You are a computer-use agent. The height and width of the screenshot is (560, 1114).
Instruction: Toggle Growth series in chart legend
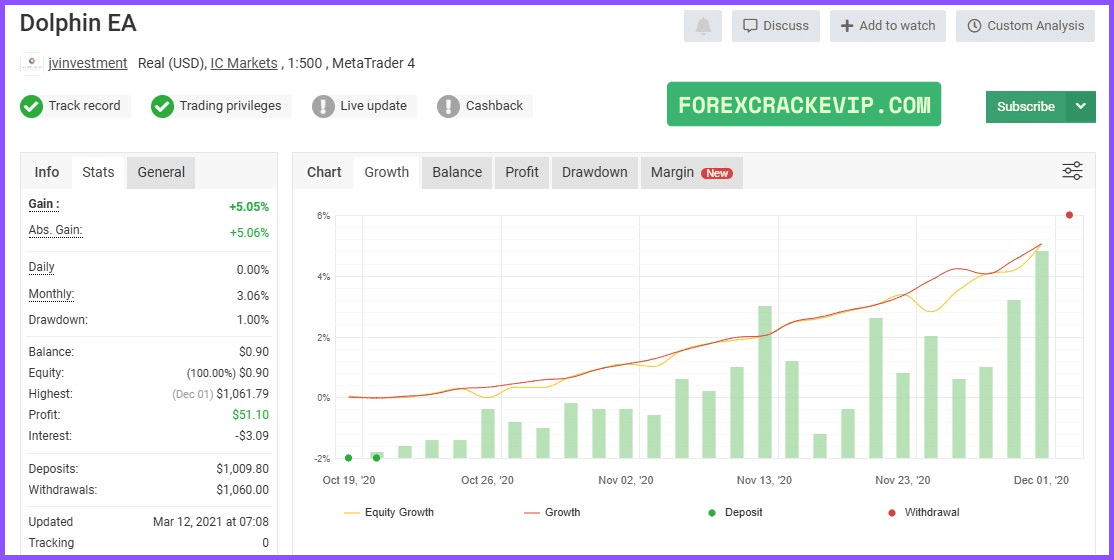pos(552,512)
